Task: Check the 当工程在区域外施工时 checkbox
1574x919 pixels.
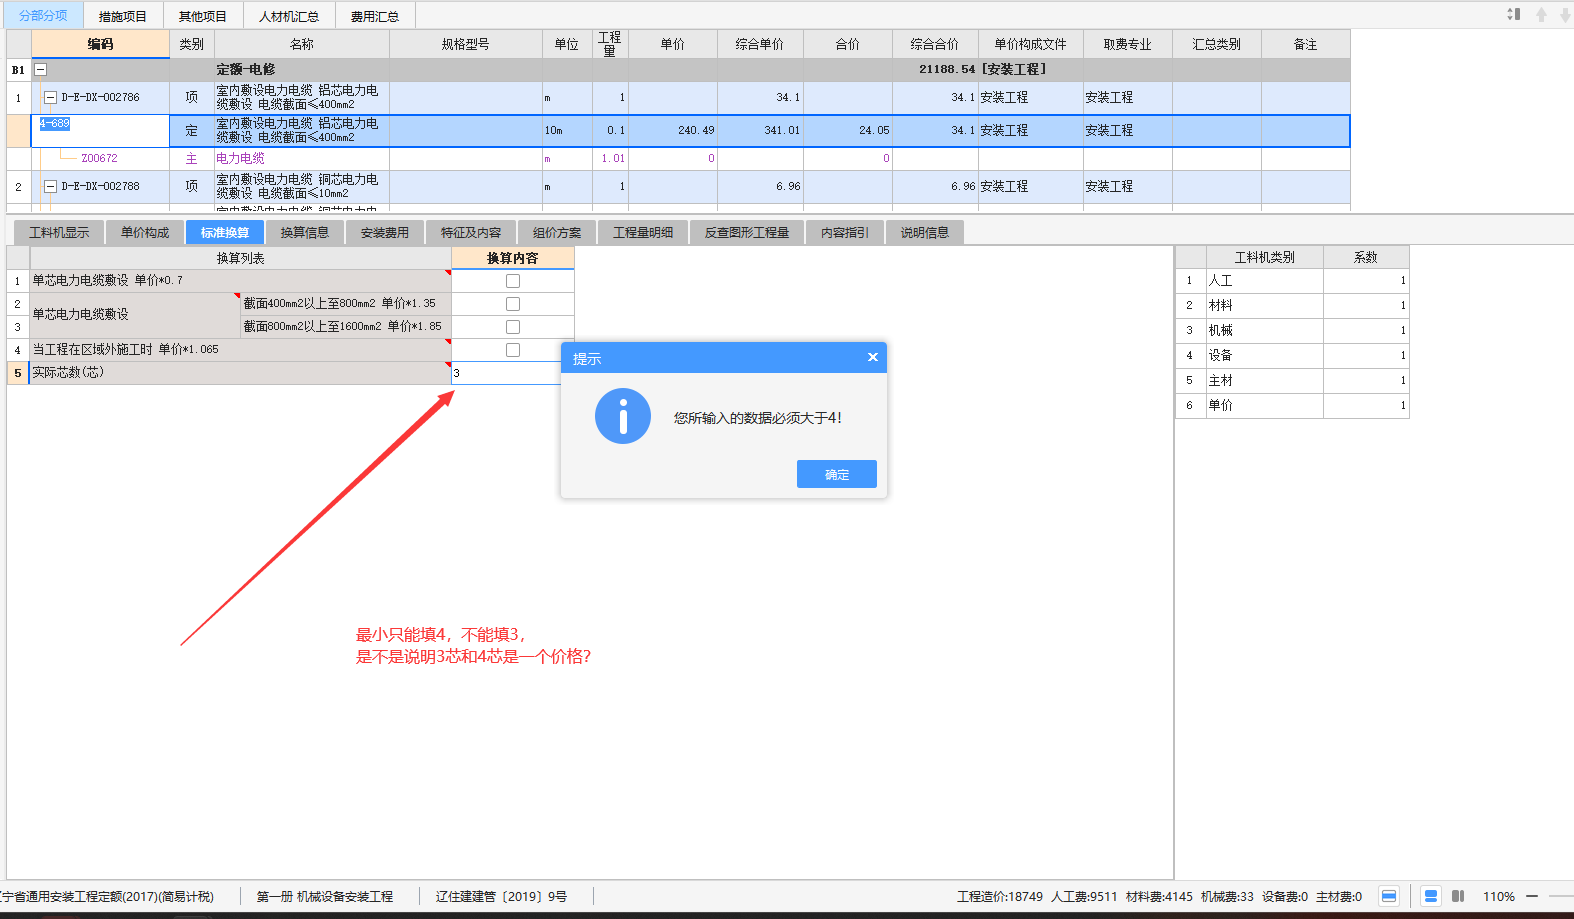Action: (513, 350)
